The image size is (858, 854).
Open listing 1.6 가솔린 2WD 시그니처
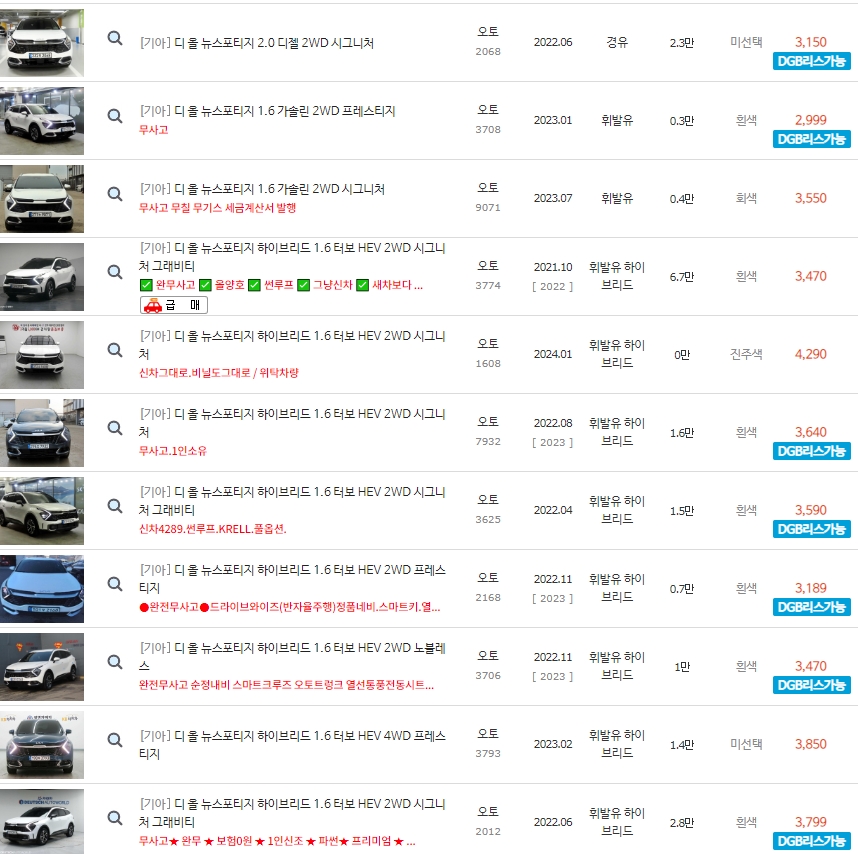pos(262,189)
